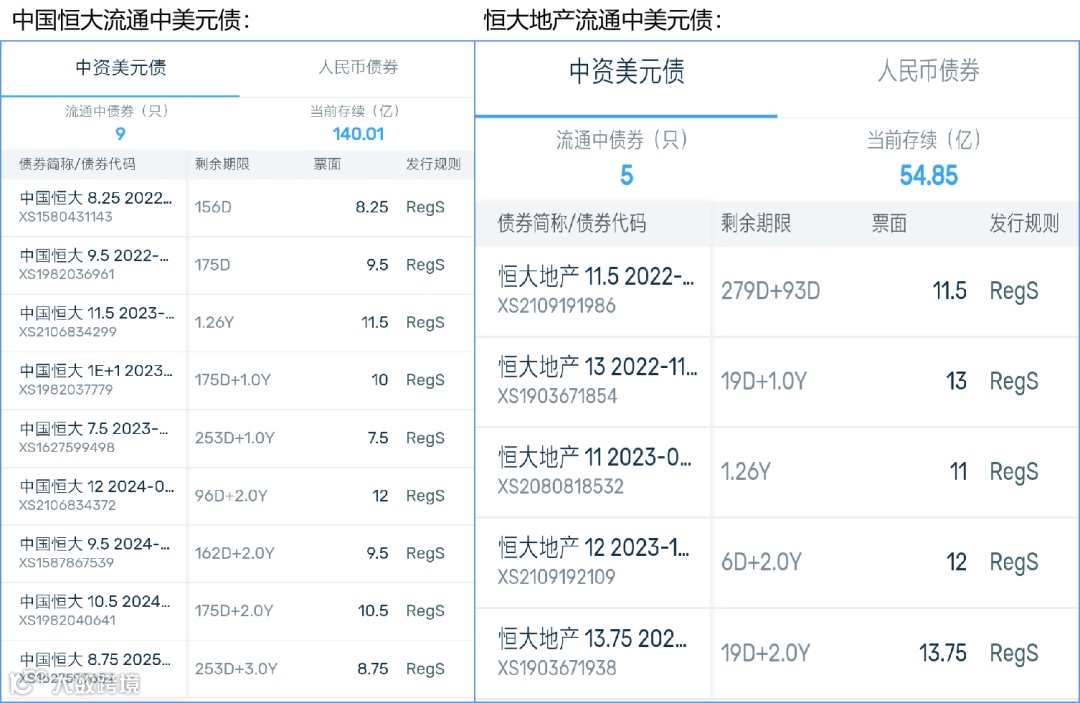Screen dimensions: 1080x703
Task: Click bond code XS1982037779
Action: (65, 390)
